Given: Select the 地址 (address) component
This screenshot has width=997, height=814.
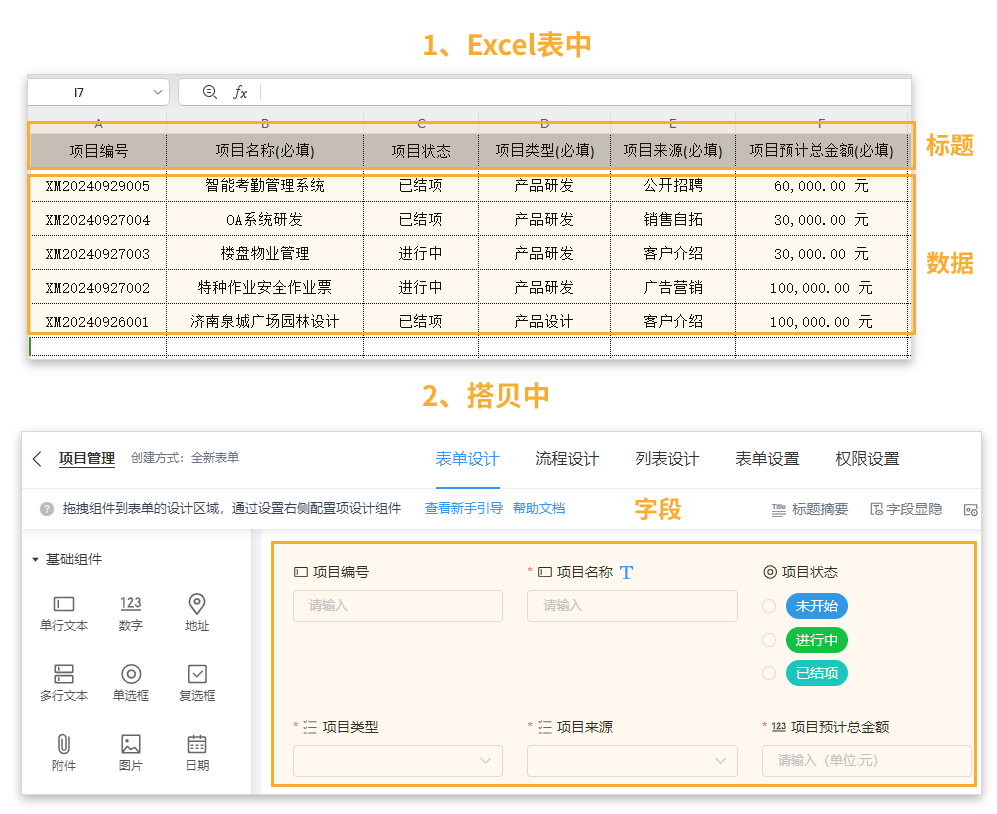Looking at the screenshot, I should [196, 614].
